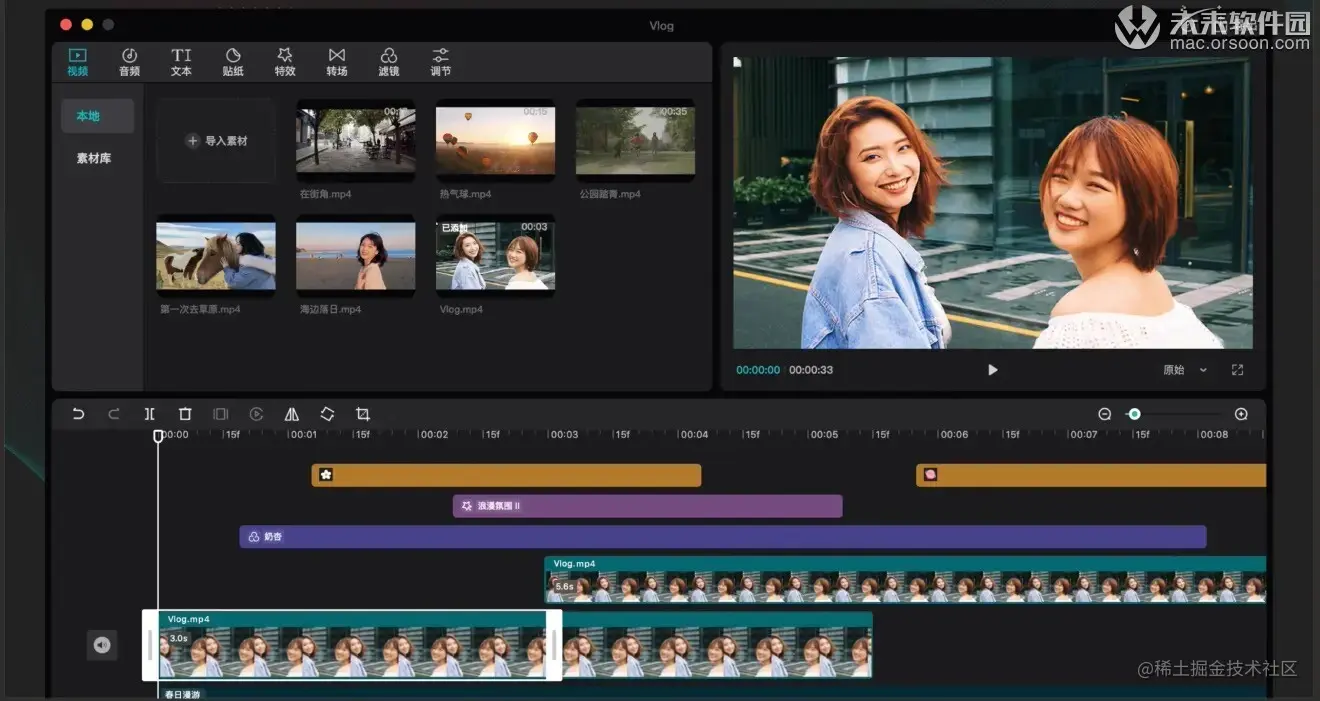Switch to the 贴纸 (Sticker) tab

(233, 62)
